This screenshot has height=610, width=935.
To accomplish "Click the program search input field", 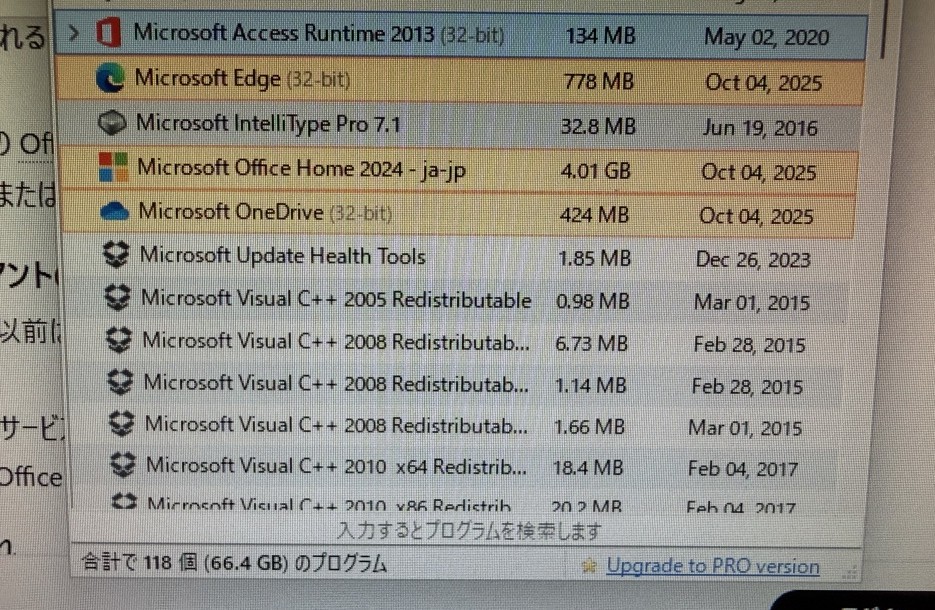I will 470,531.
